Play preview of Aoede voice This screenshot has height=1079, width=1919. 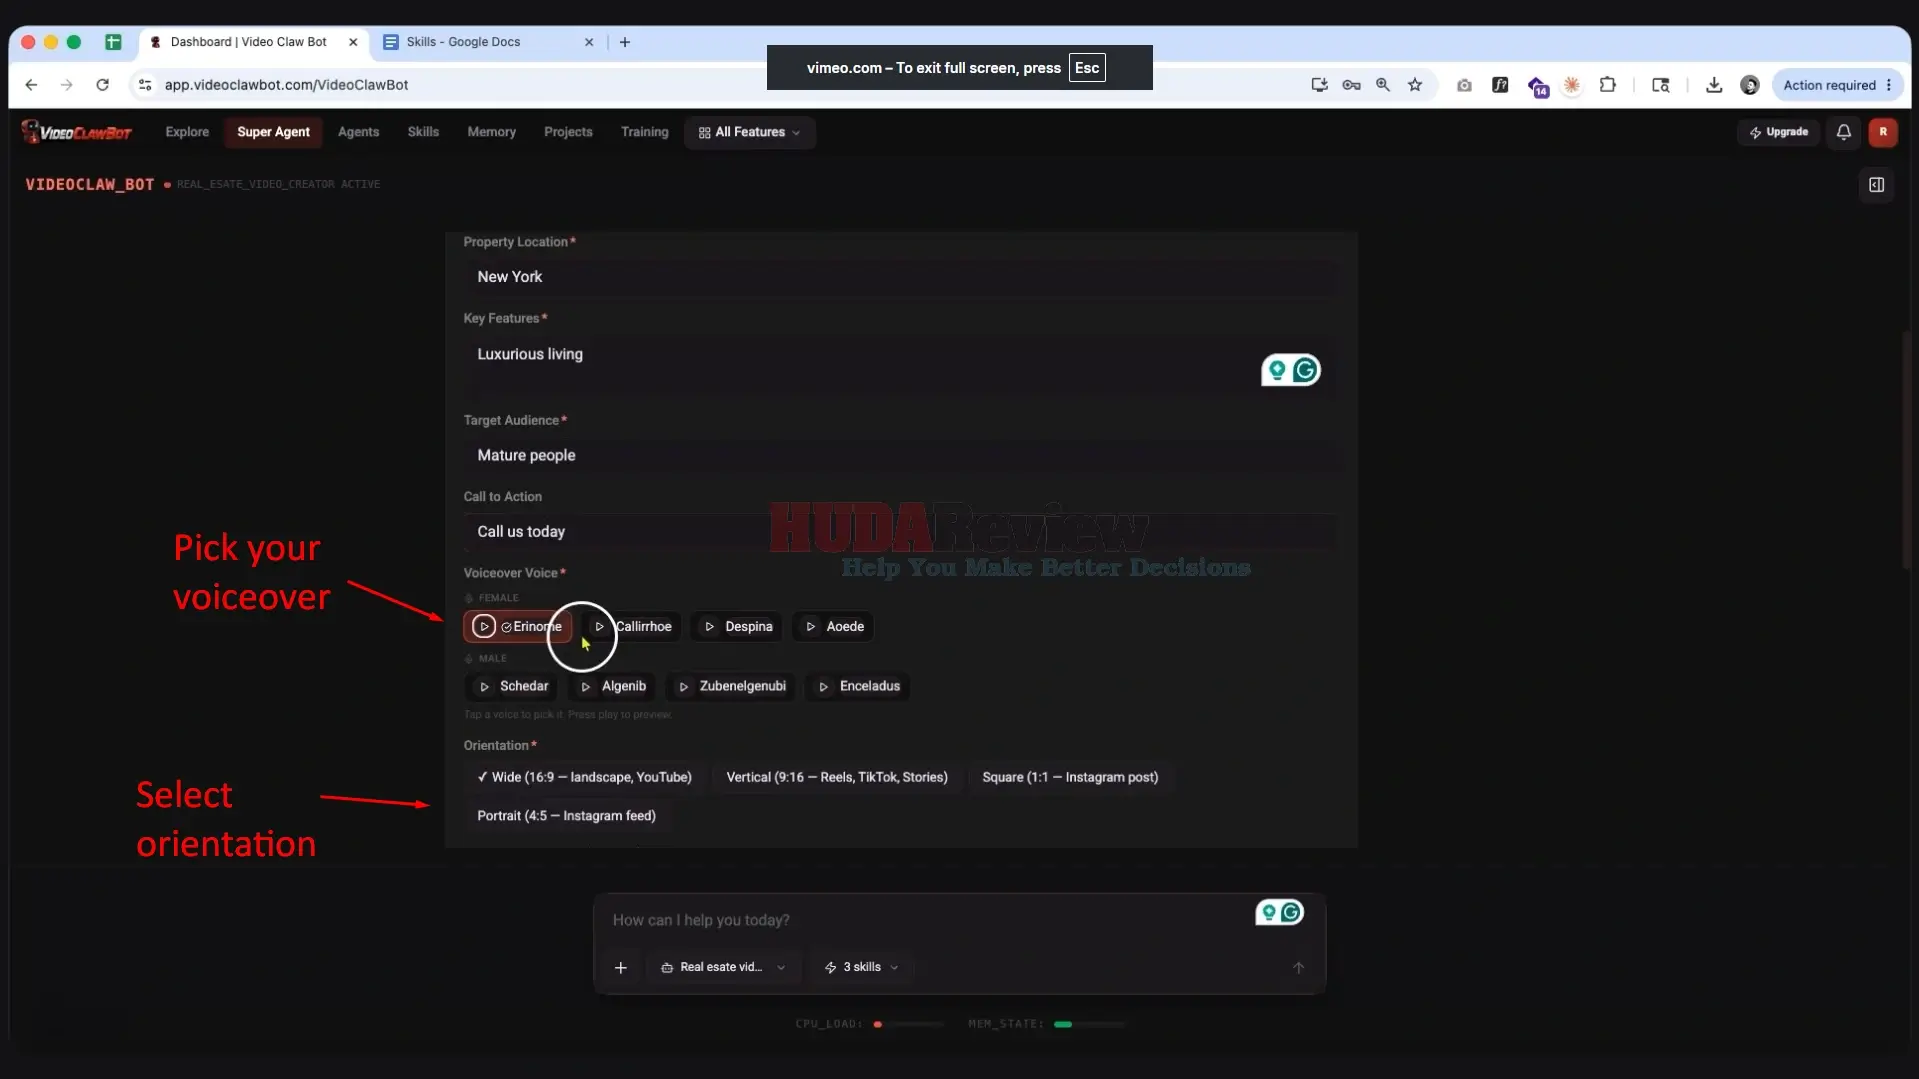point(811,627)
